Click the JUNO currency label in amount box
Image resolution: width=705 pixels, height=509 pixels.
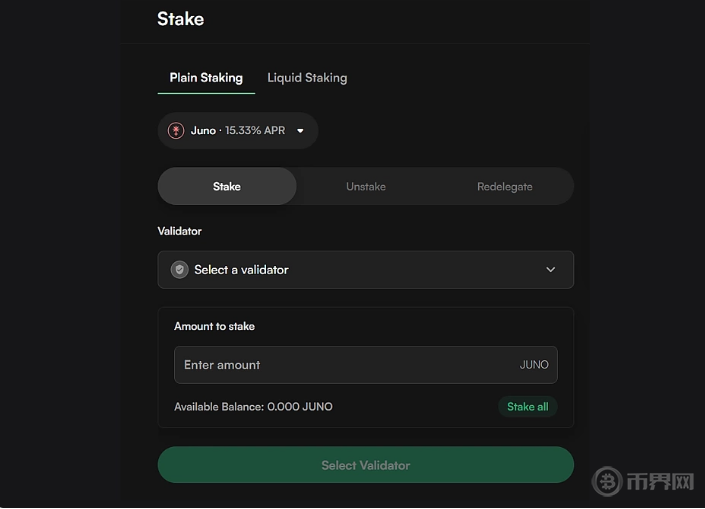534,365
